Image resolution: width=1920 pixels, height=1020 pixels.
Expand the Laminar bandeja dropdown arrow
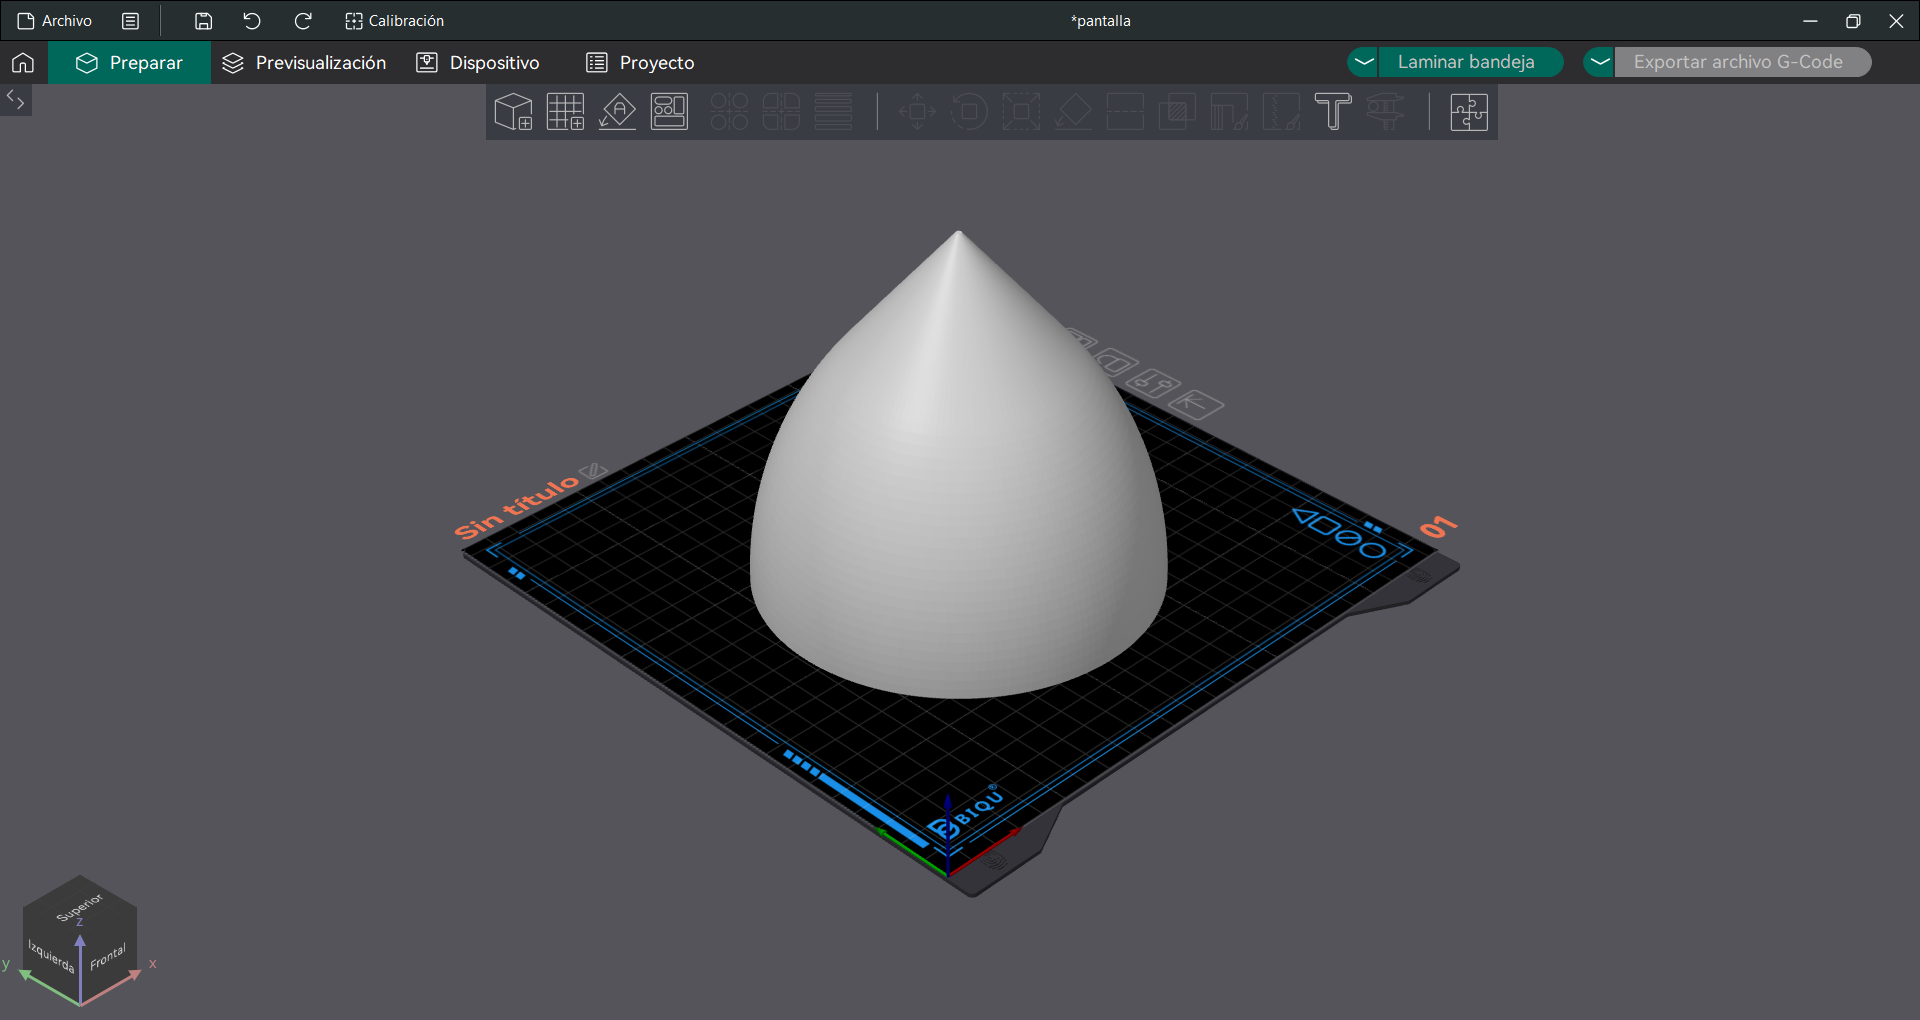click(1363, 62)
